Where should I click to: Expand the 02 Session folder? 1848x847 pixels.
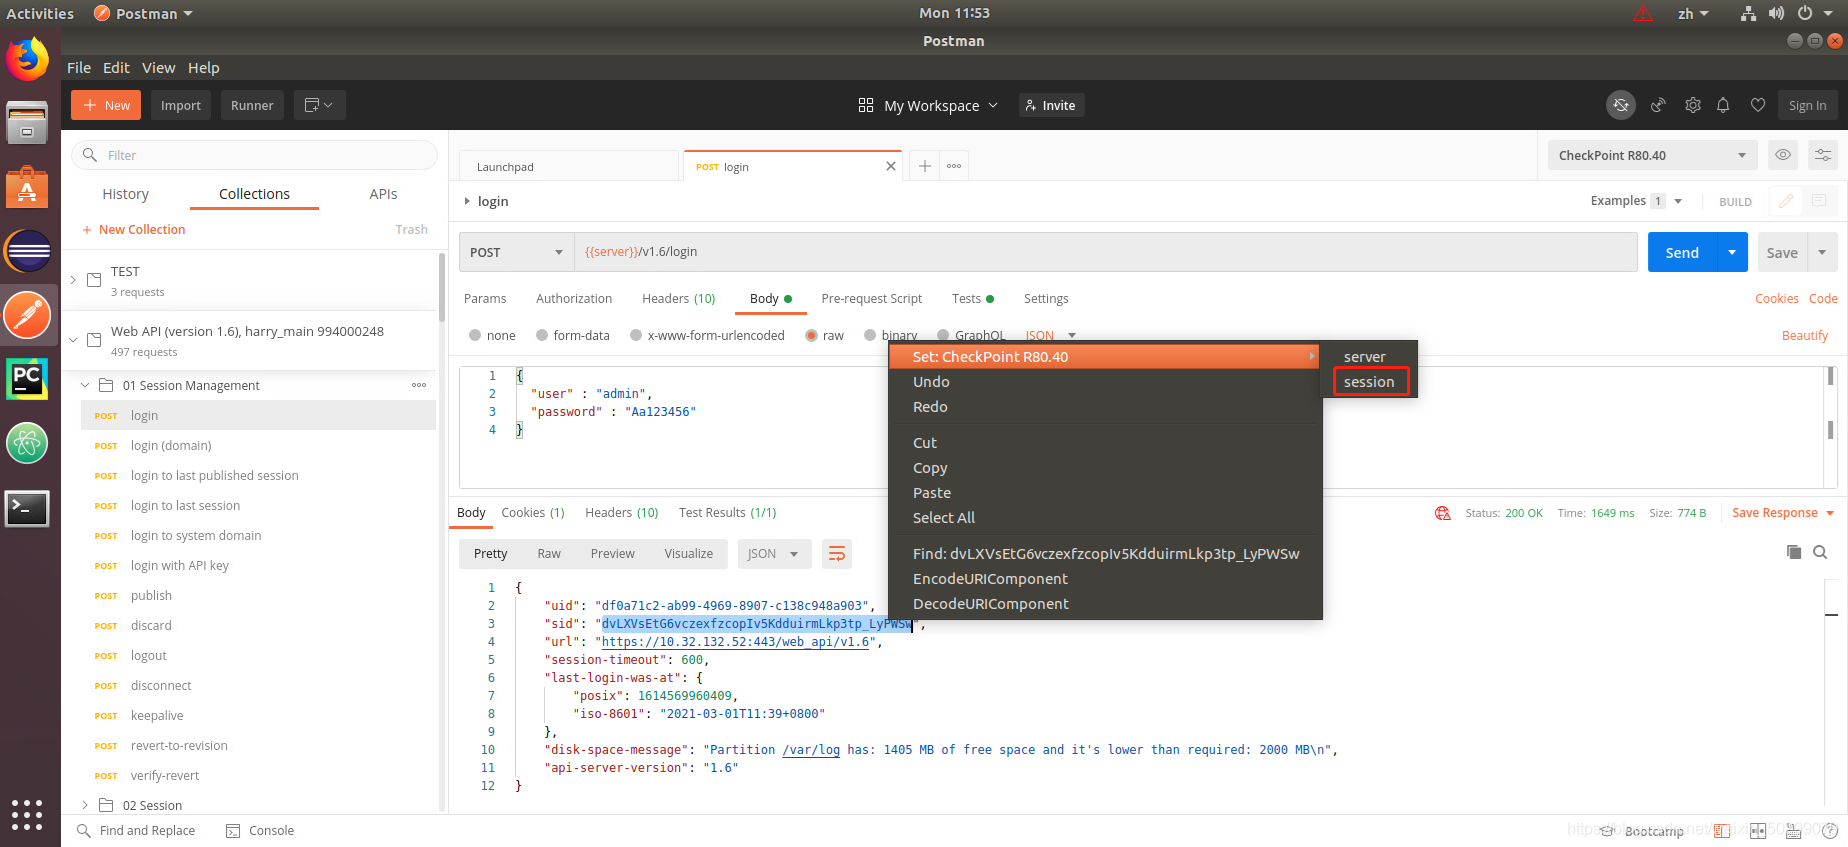click(85, 805)
